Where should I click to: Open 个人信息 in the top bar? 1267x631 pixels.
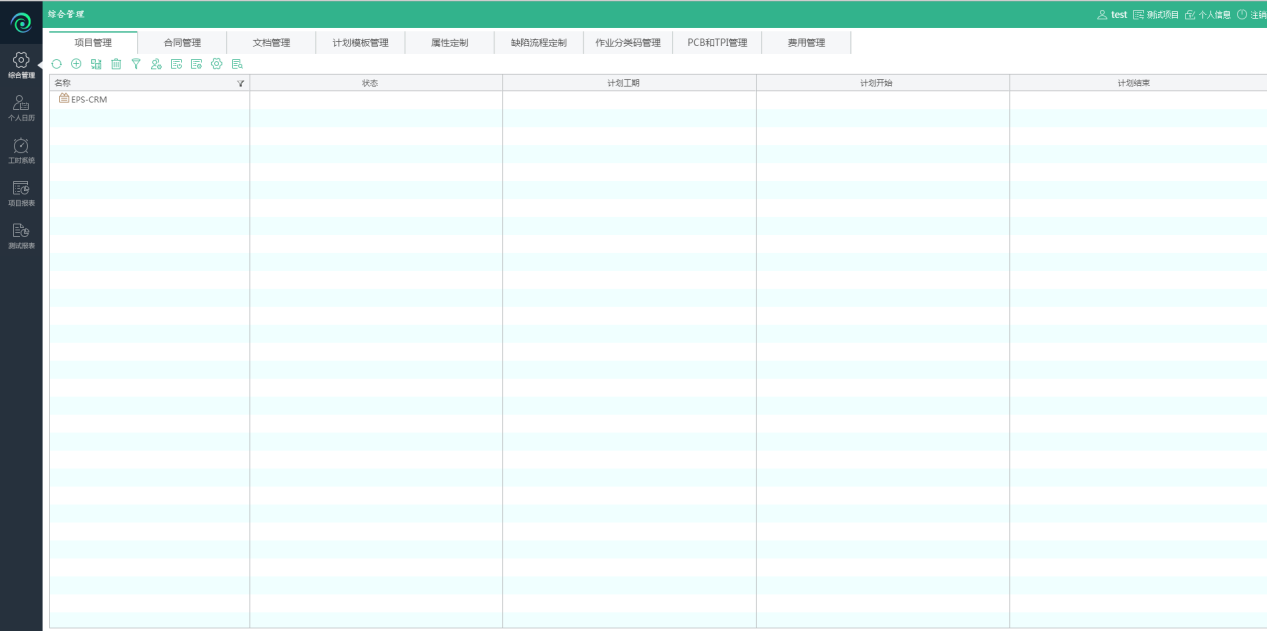(x=1208, y=15)
